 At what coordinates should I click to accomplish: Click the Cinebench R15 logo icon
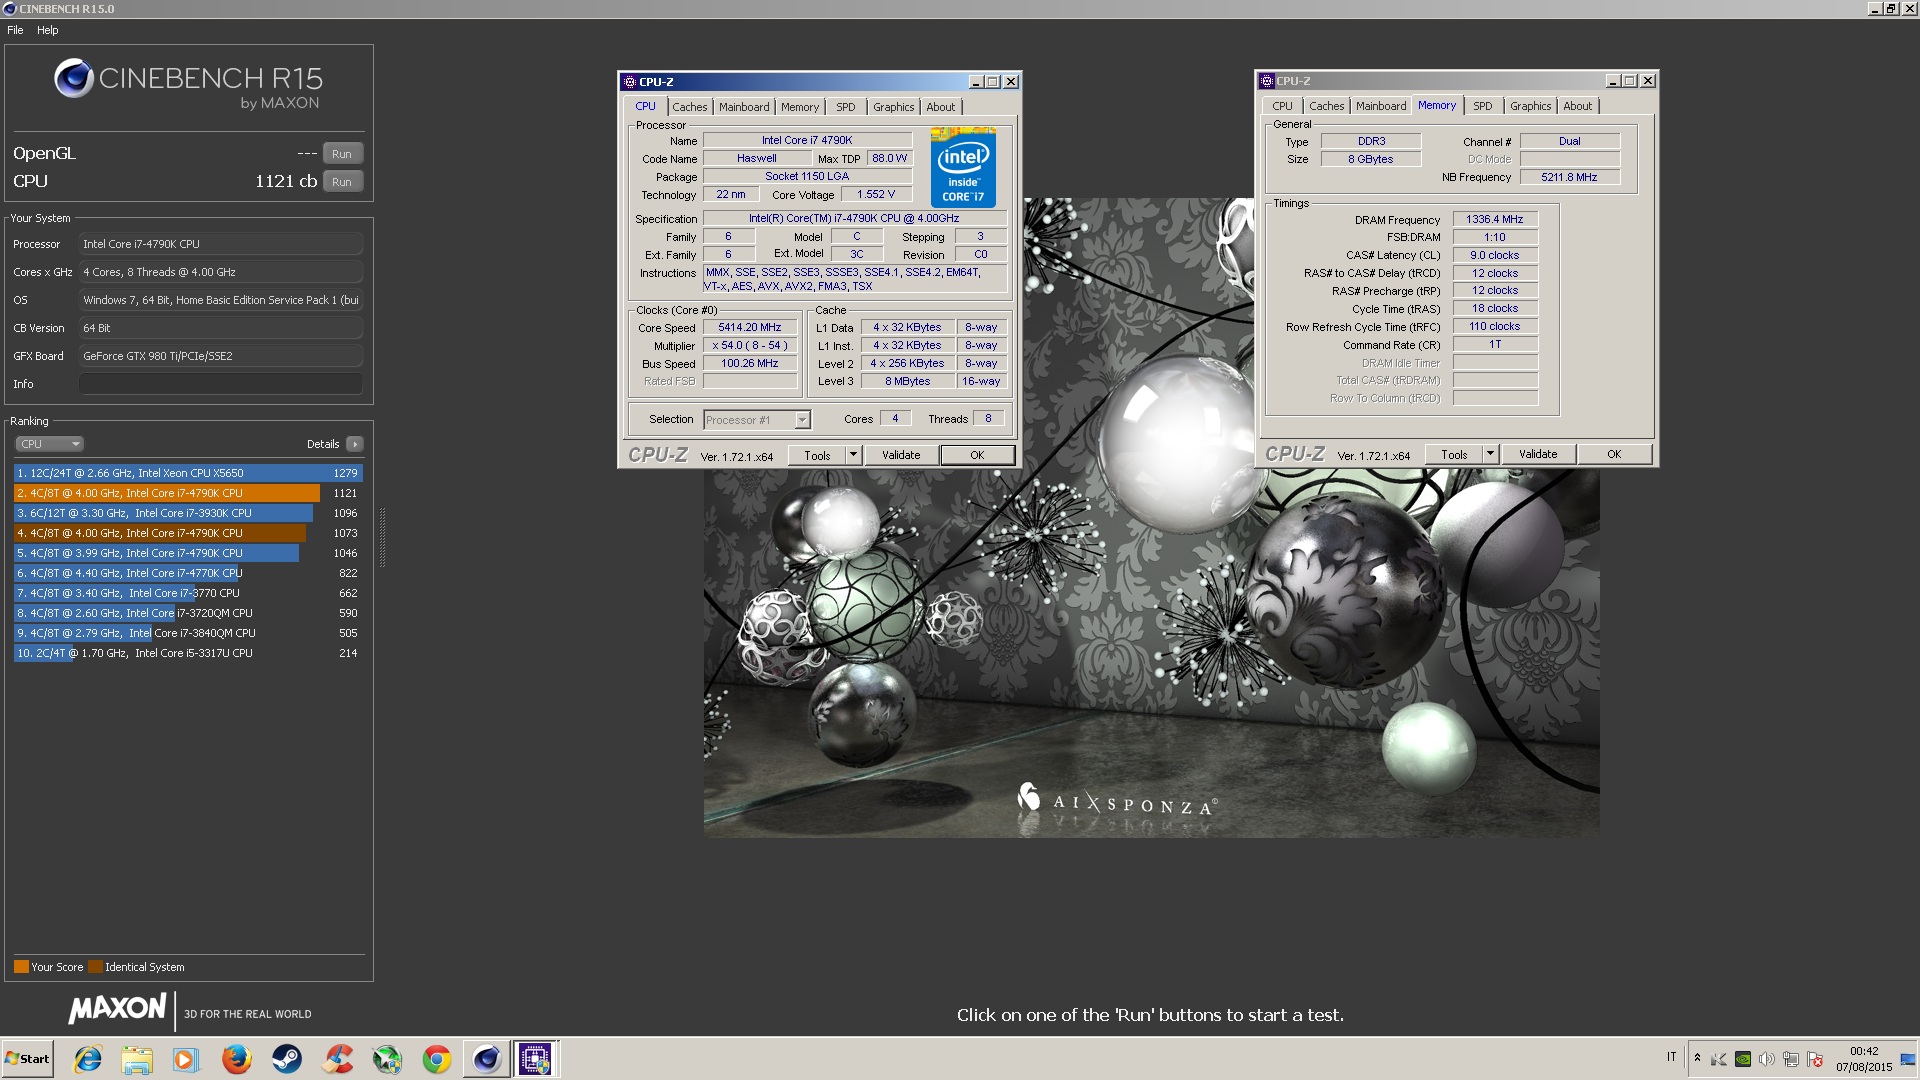(74, 78)
